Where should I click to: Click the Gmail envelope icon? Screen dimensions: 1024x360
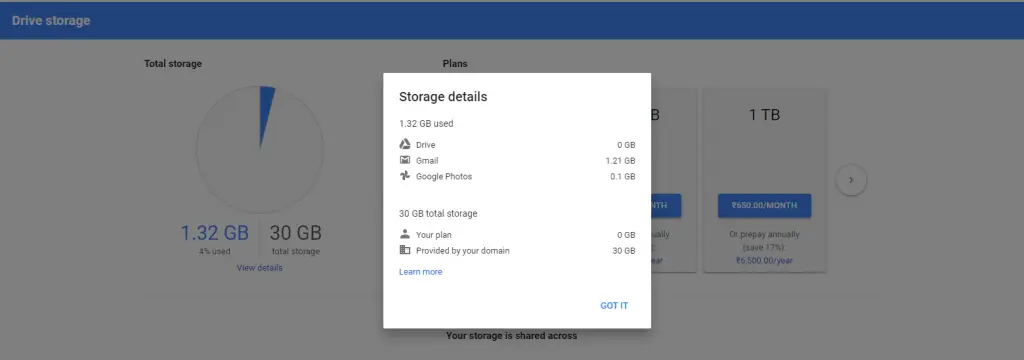click(405, 160)
